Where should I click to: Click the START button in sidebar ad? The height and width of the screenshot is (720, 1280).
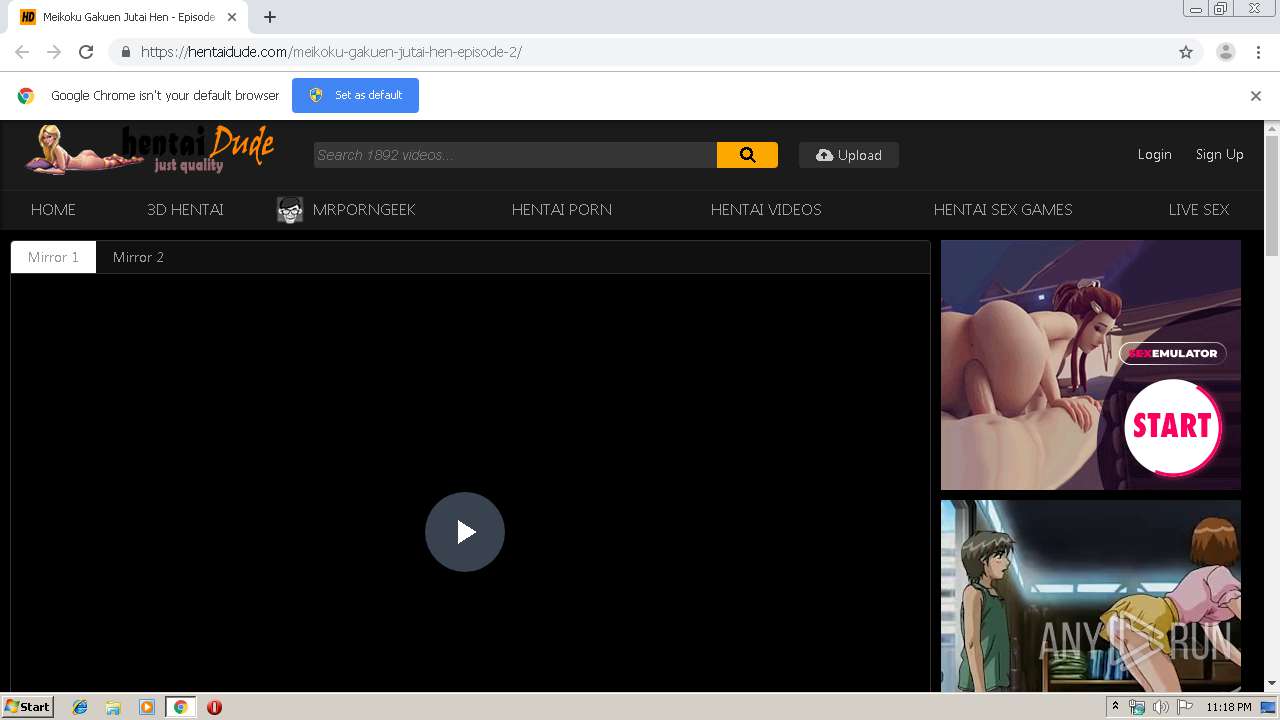pyautogui.click(x=1172, y=427)
